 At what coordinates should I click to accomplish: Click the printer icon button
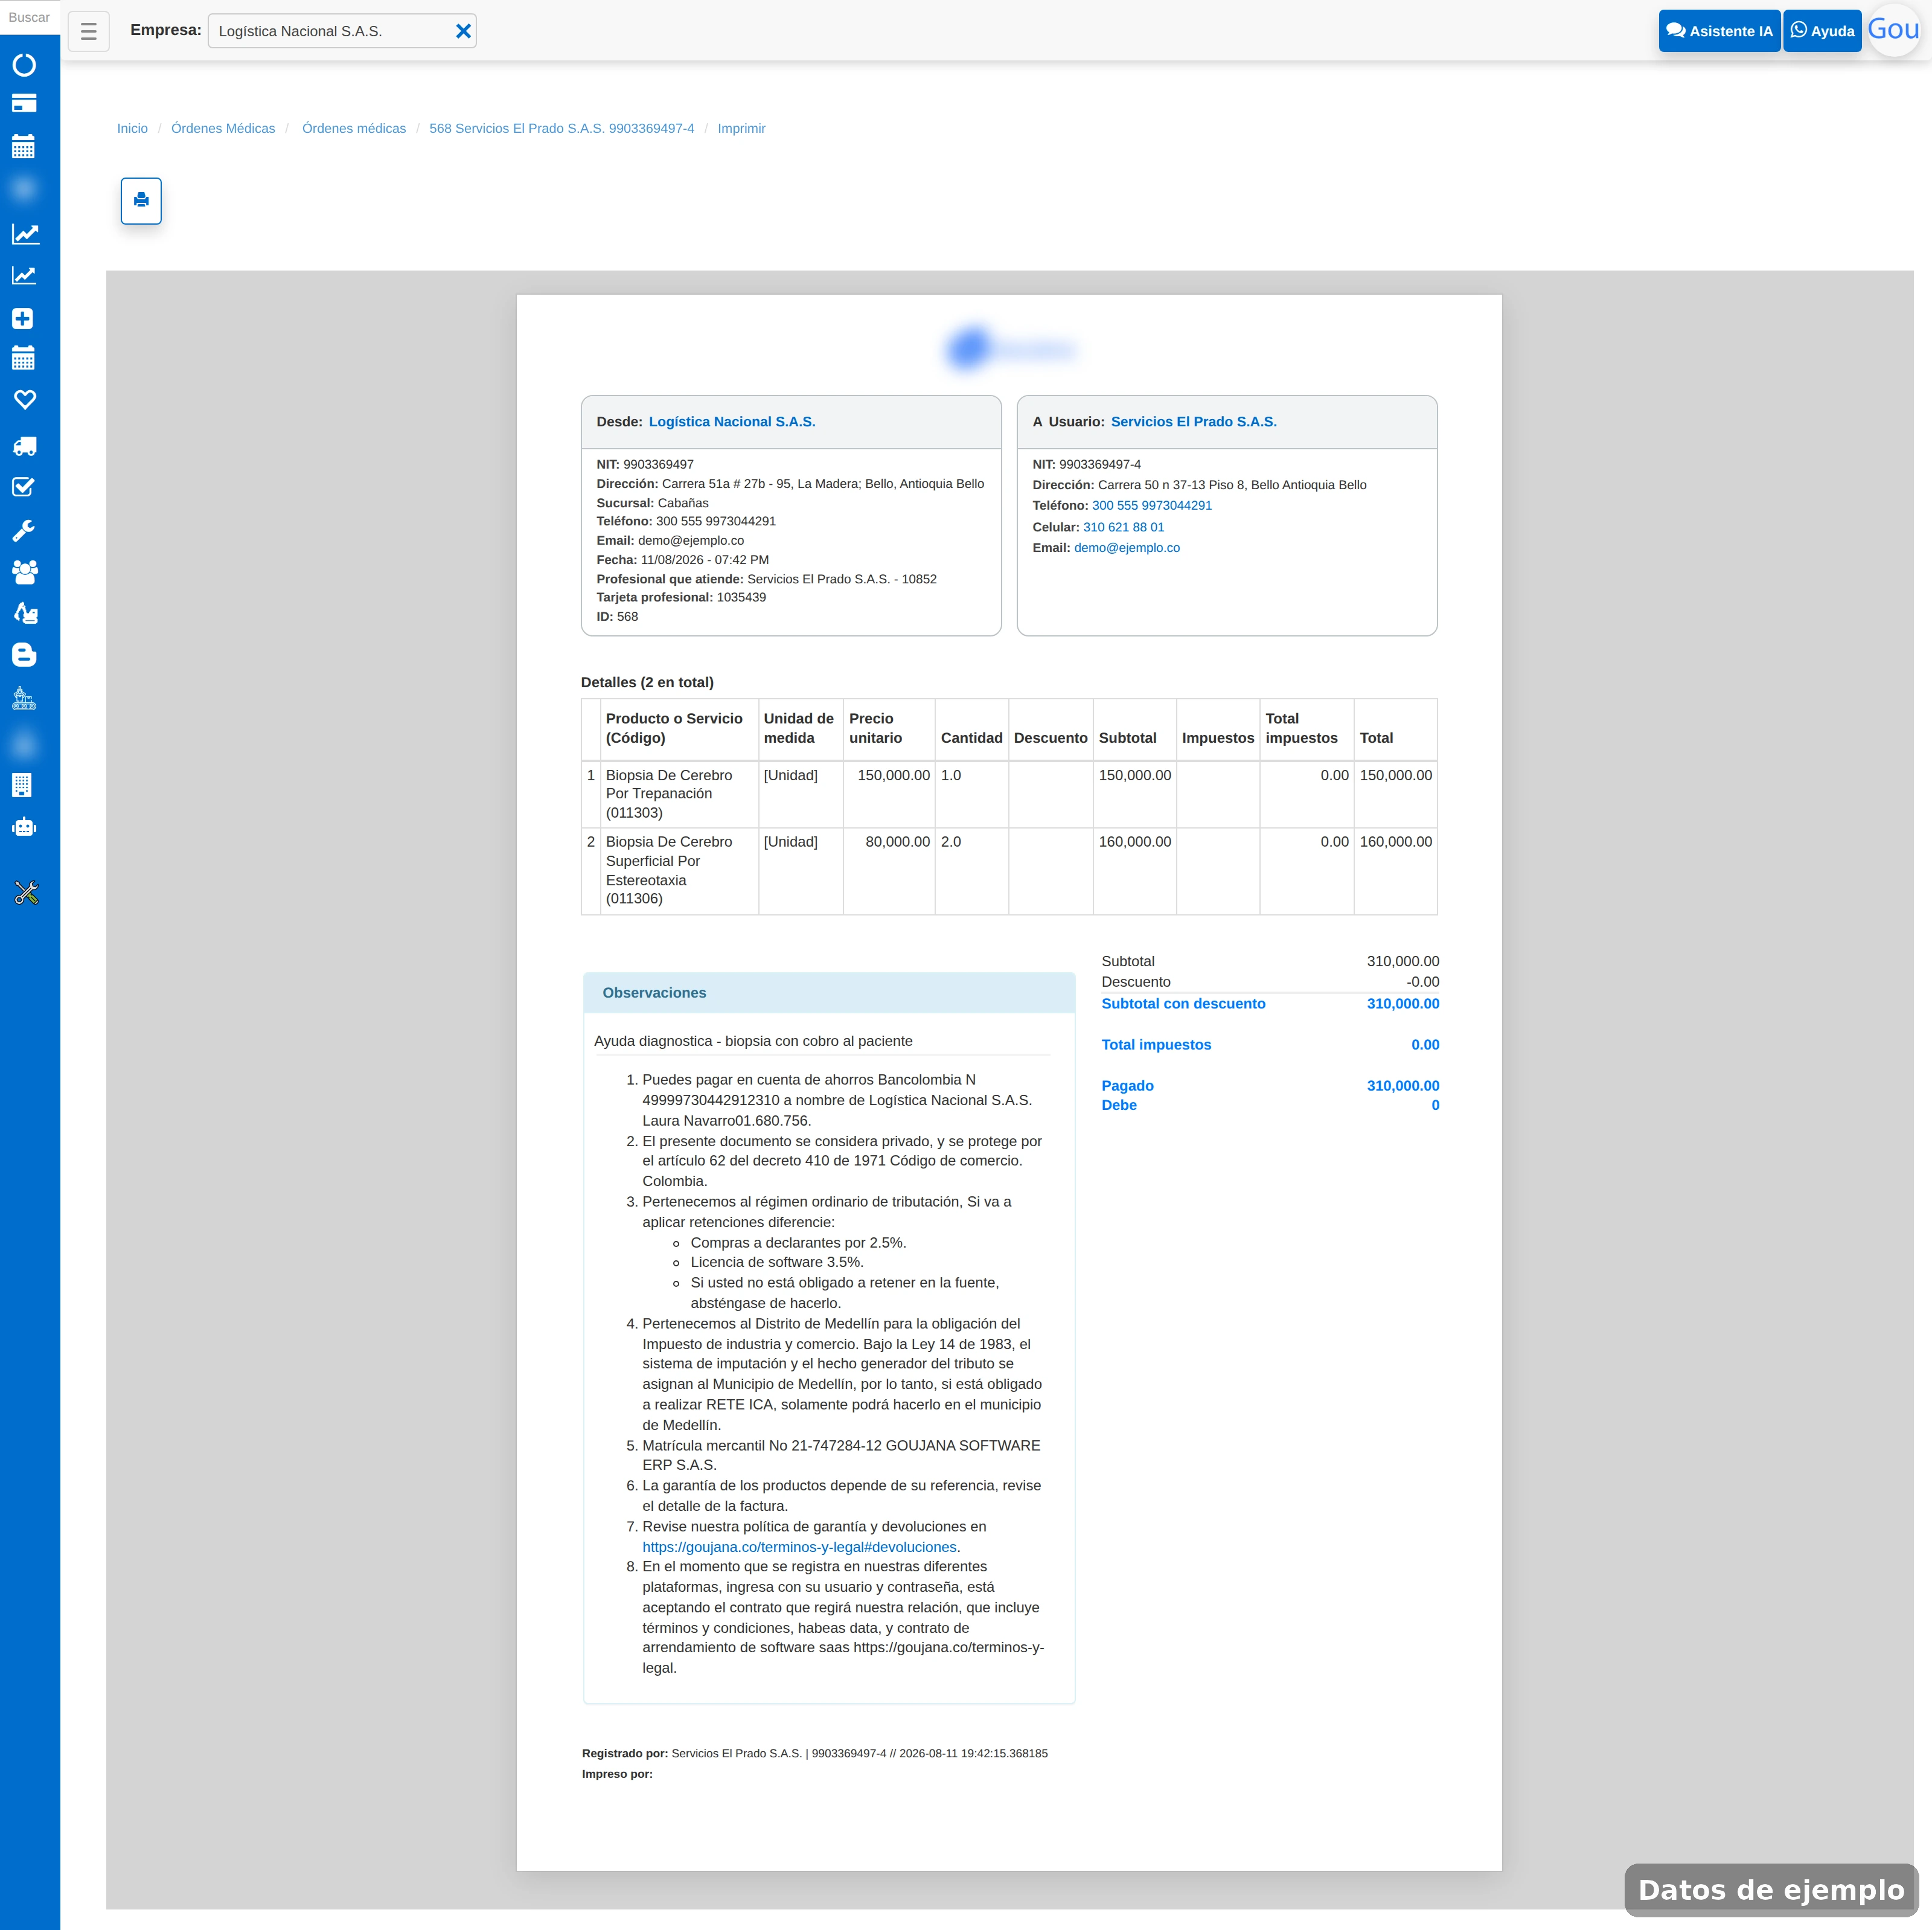141,200
